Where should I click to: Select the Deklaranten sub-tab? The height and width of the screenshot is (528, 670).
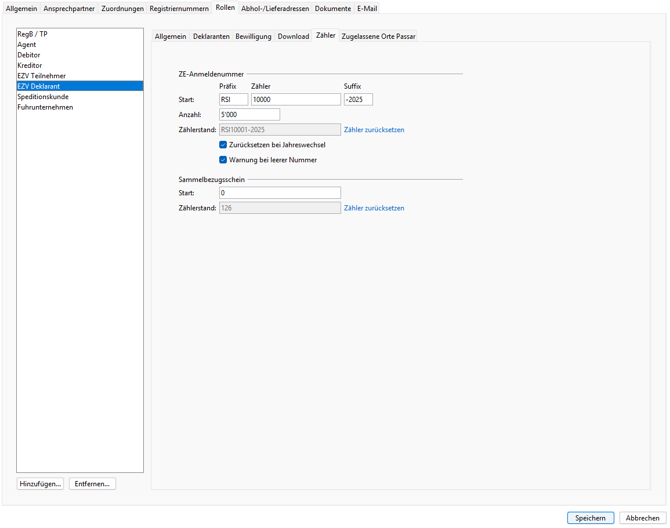211,36
